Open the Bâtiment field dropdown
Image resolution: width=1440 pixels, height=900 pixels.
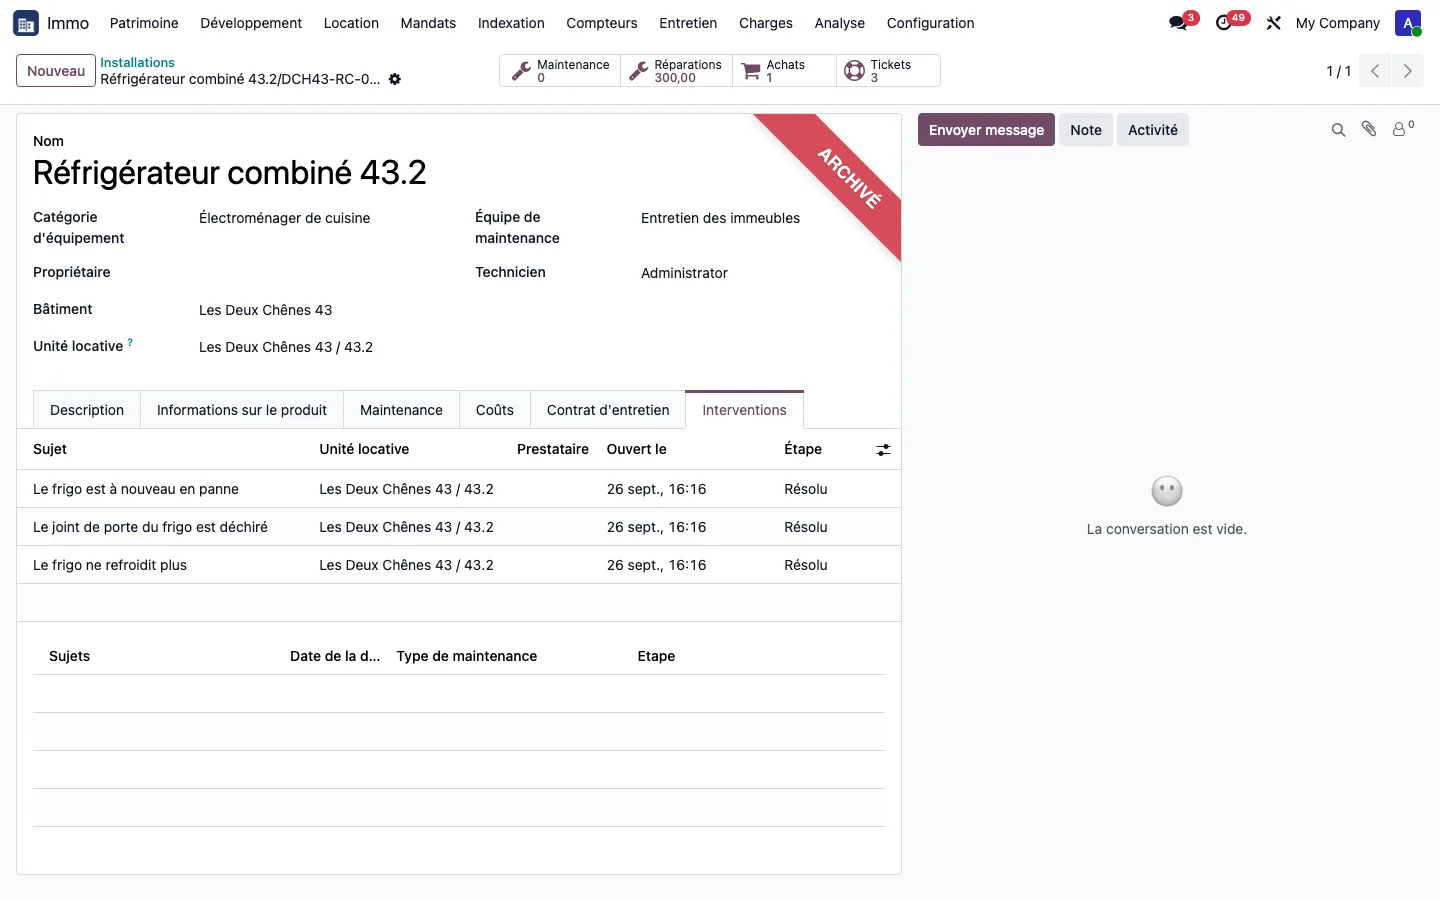pos(320,310)
